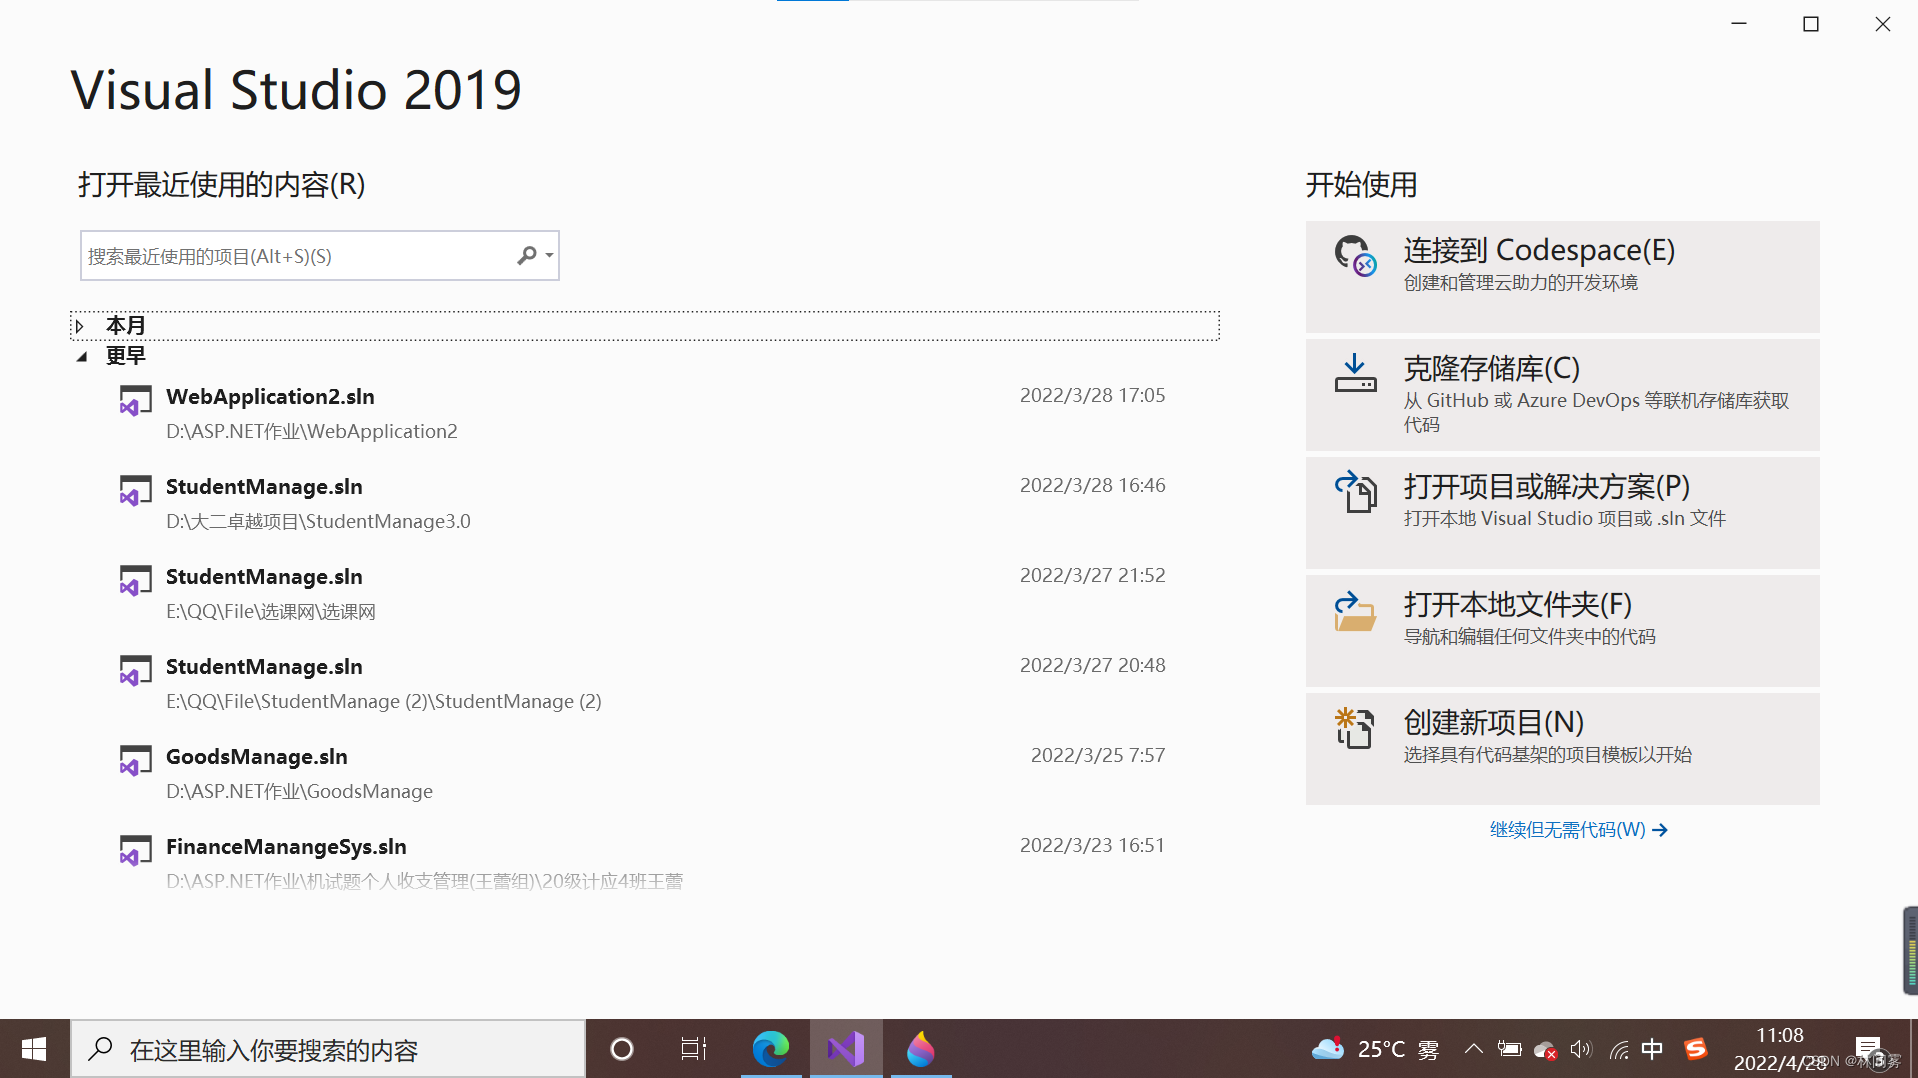Viewport: 1918px width, 1078px height.
Task: Show hidden system tray icons
Action: click(x=1473, y=1049)
